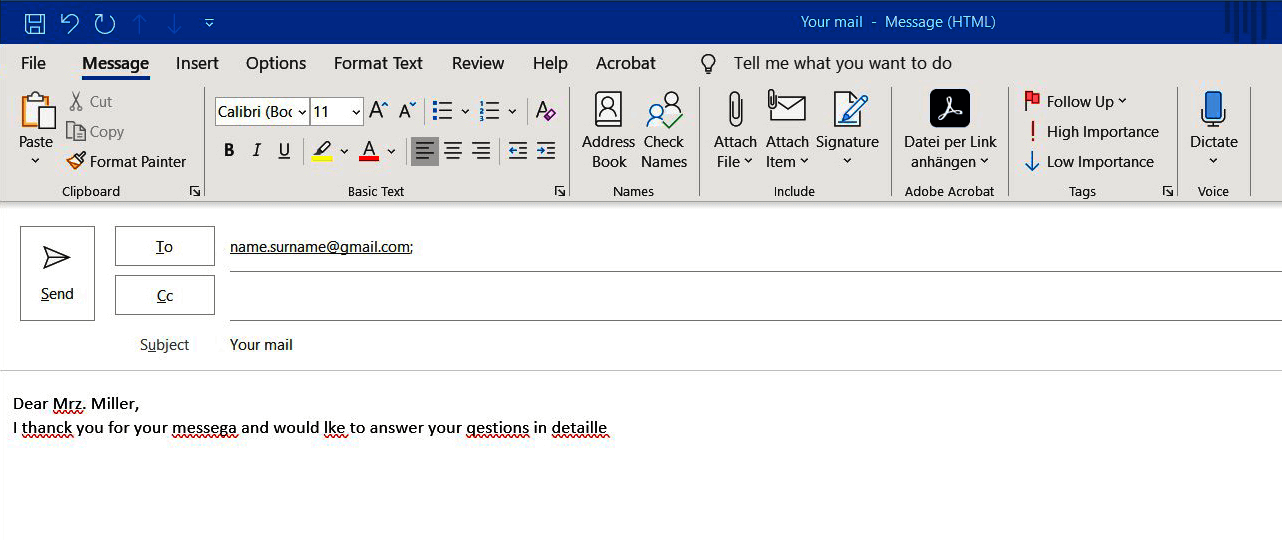Open the Attach Item menu

click(788, 130)
